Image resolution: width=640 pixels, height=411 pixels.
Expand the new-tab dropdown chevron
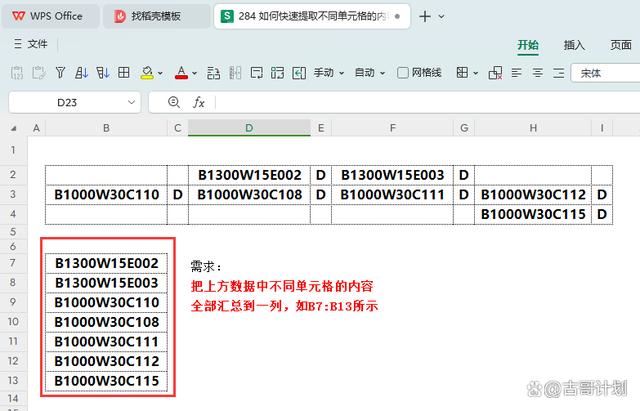[x=441, y=17]
